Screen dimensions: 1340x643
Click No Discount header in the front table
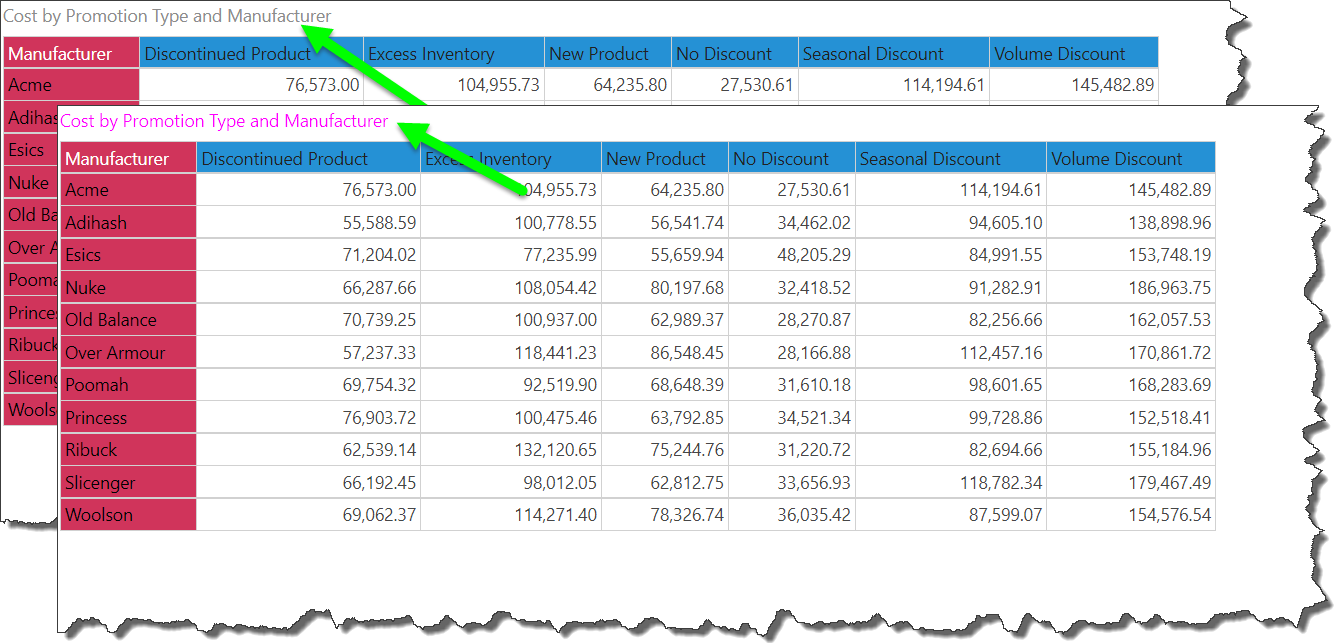[792, 158]
